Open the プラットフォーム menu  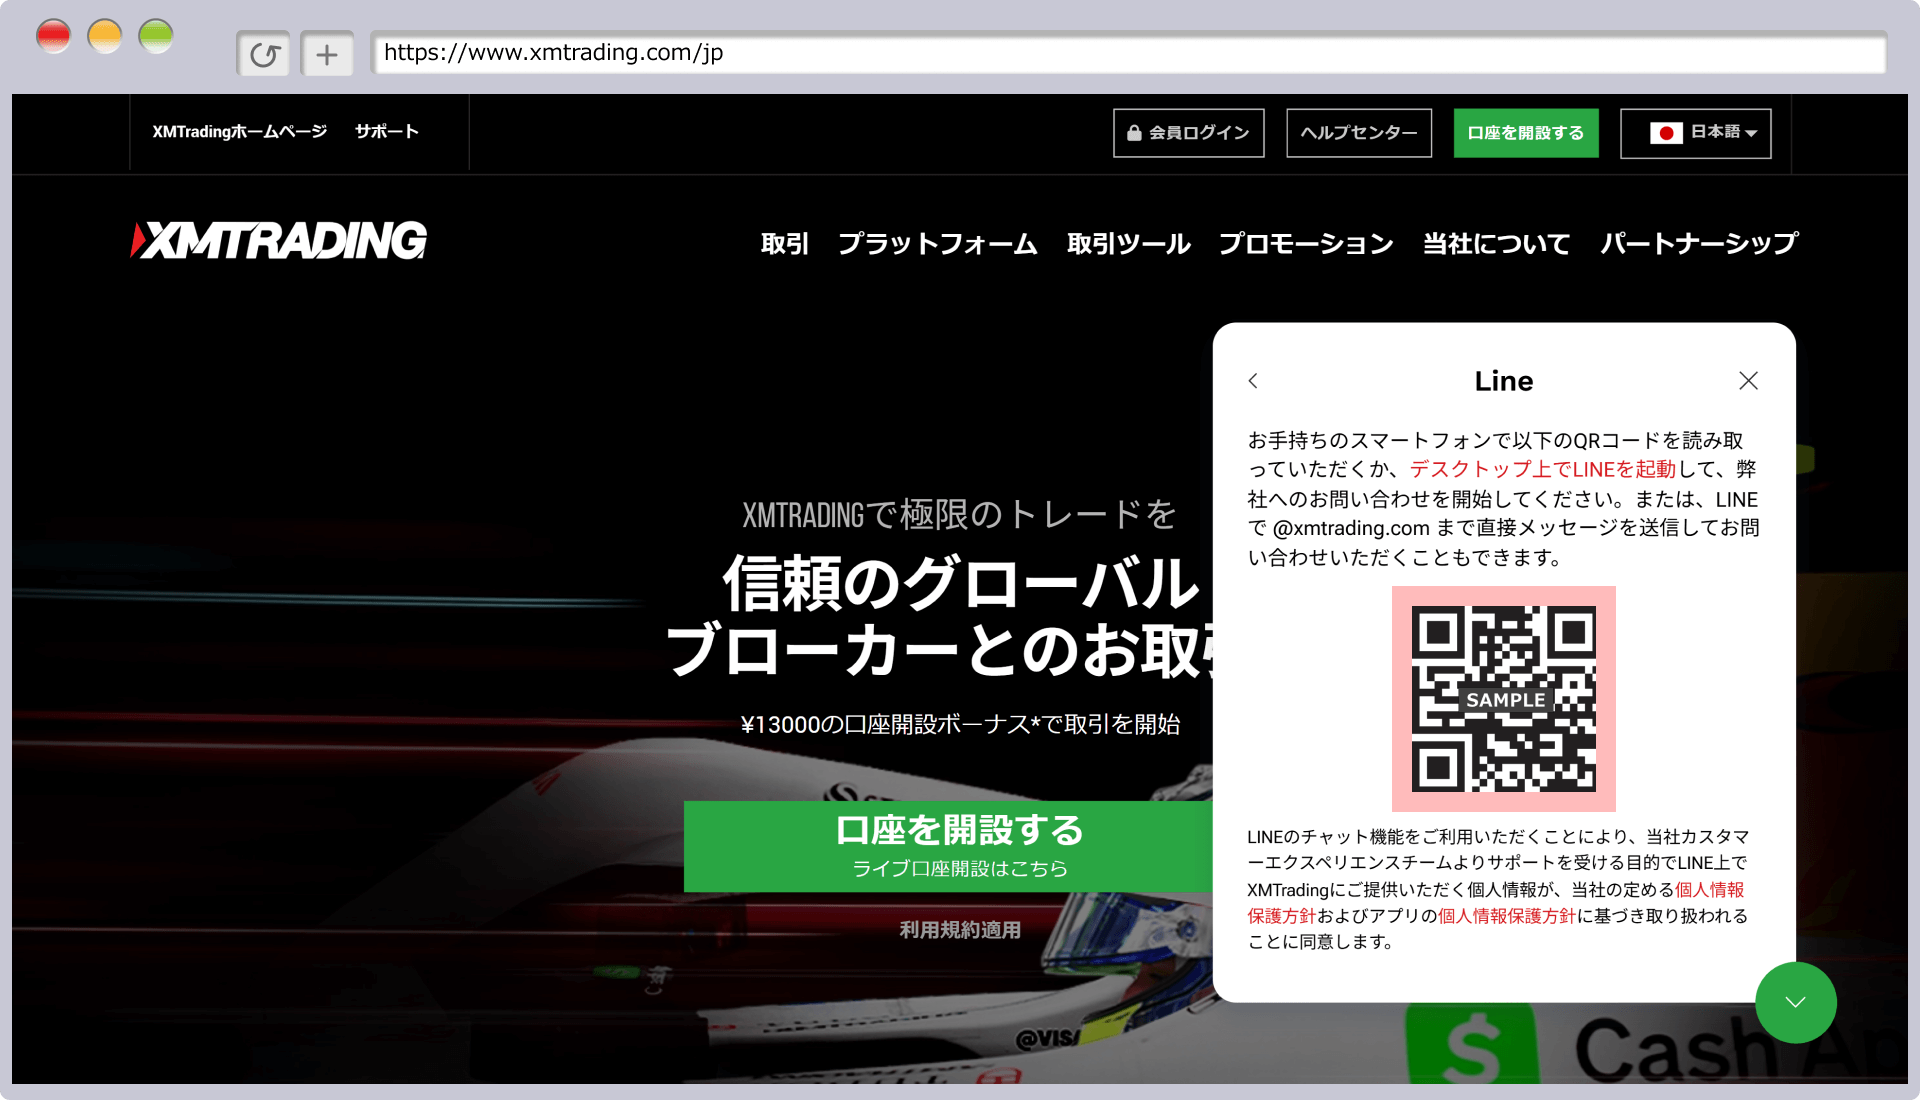pyautogui.click(x=938, y=243)
